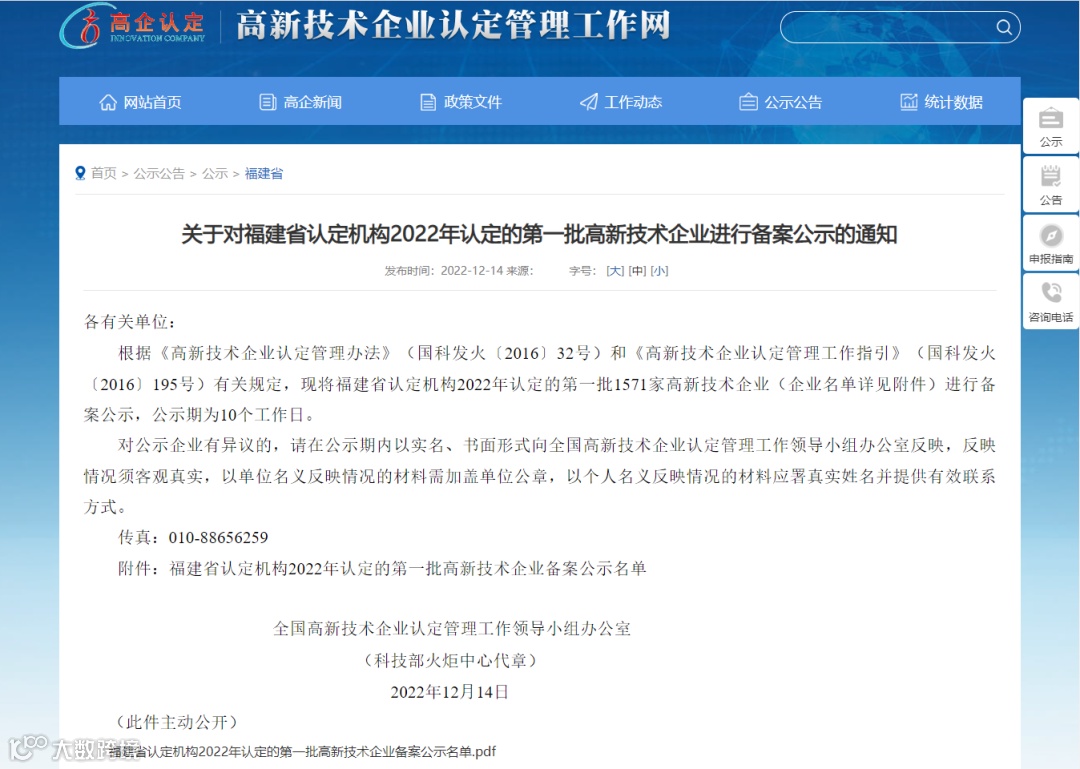Click the briefcase icon beside 公示公告

(x=748, y=103)
